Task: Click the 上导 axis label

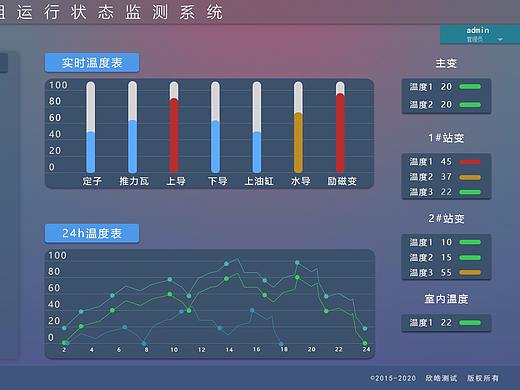Action: pyautogui.click(x=176, y=181)
